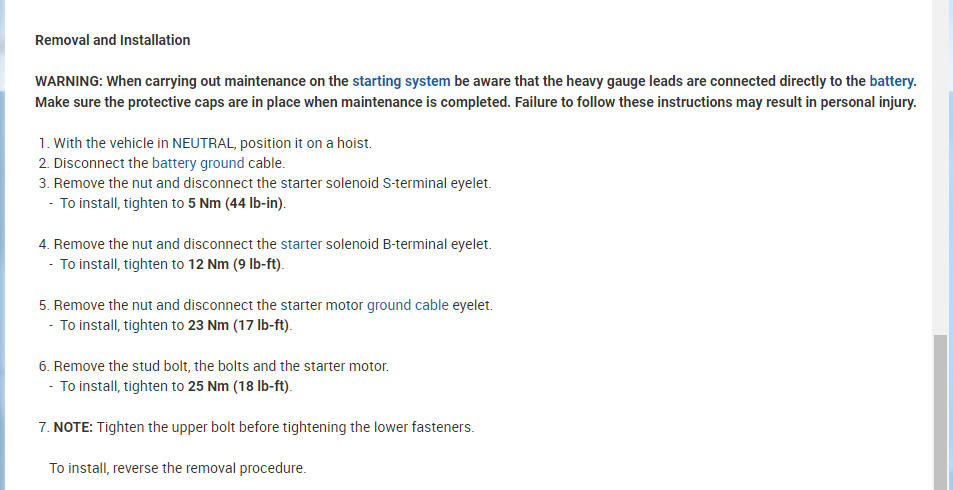
Task: Click the "battery" link in the warning
Action: [891, 81]
